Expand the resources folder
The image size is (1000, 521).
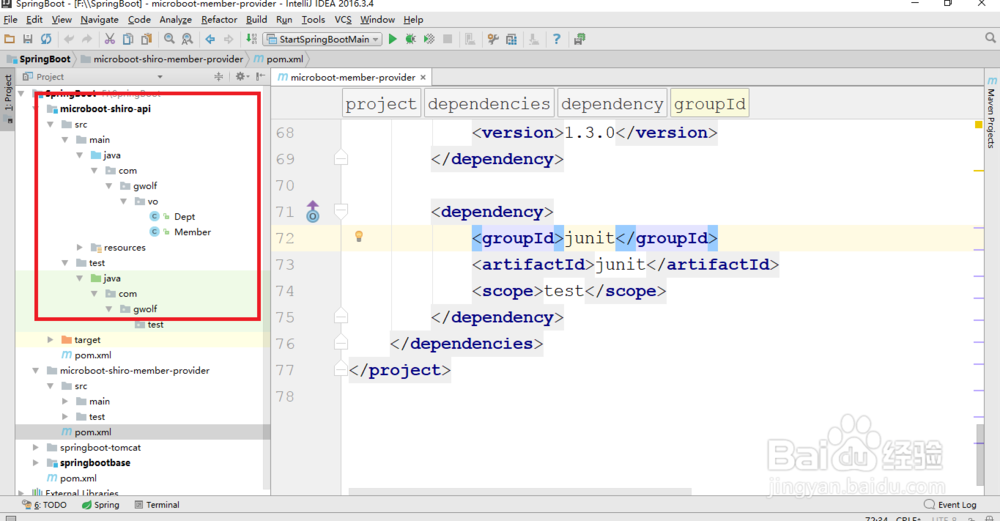tap(80, 247)
